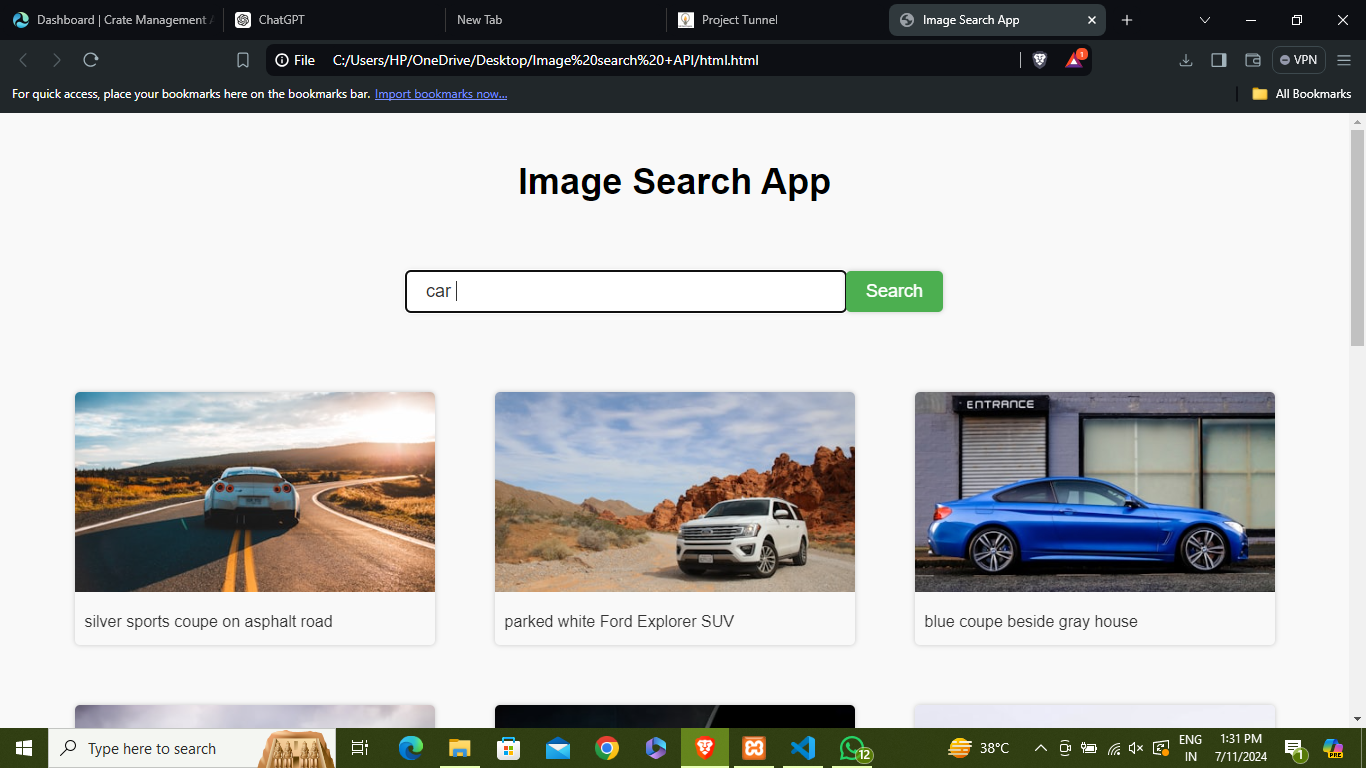Switch to the Project Tunnel tab
This screenshot has height=768, width=1366.
tap(777, 20)
